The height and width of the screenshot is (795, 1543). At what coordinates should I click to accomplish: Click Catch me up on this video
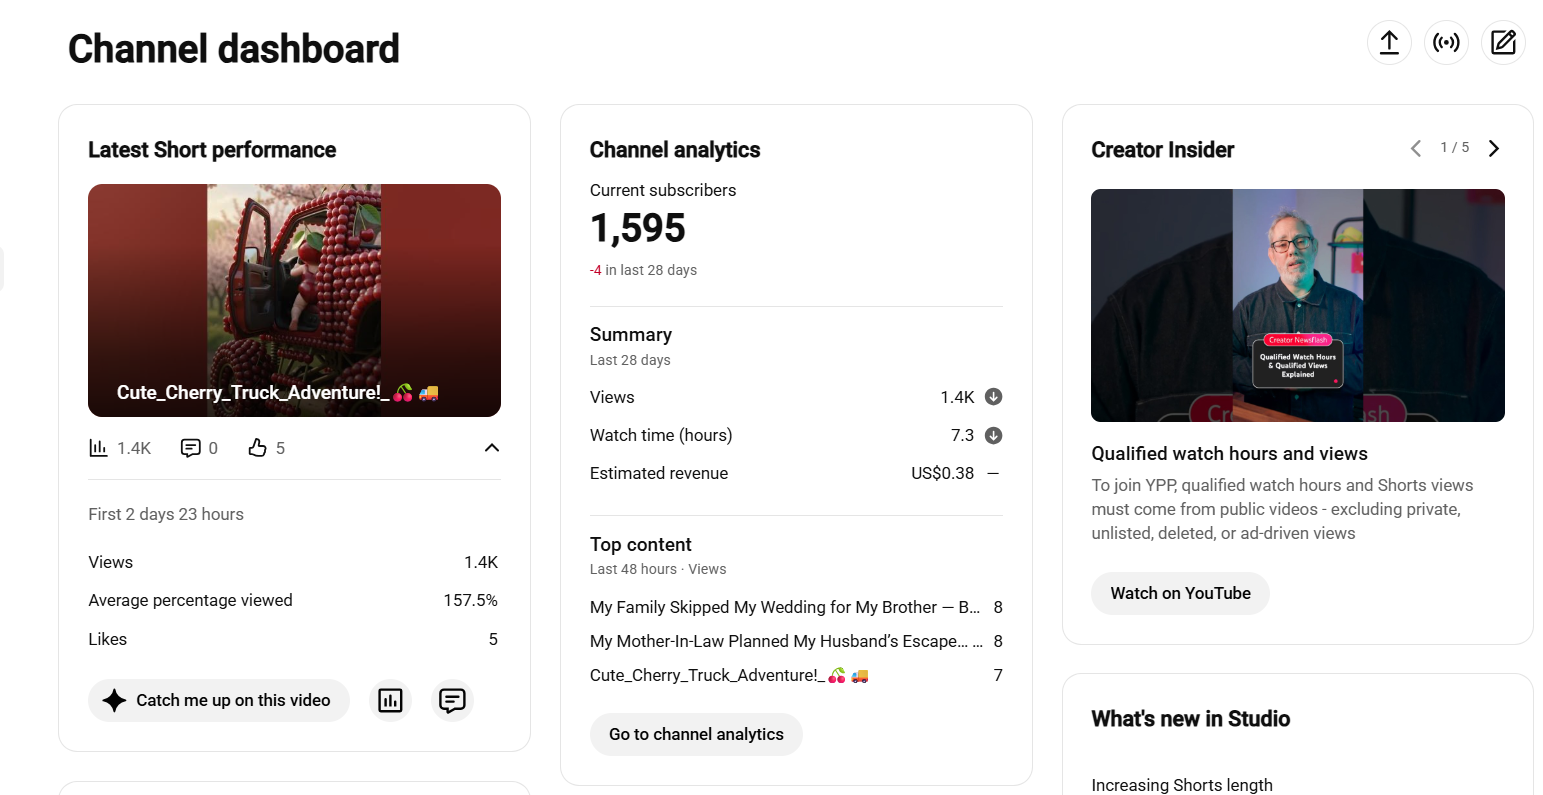click(x=219, y=700)
